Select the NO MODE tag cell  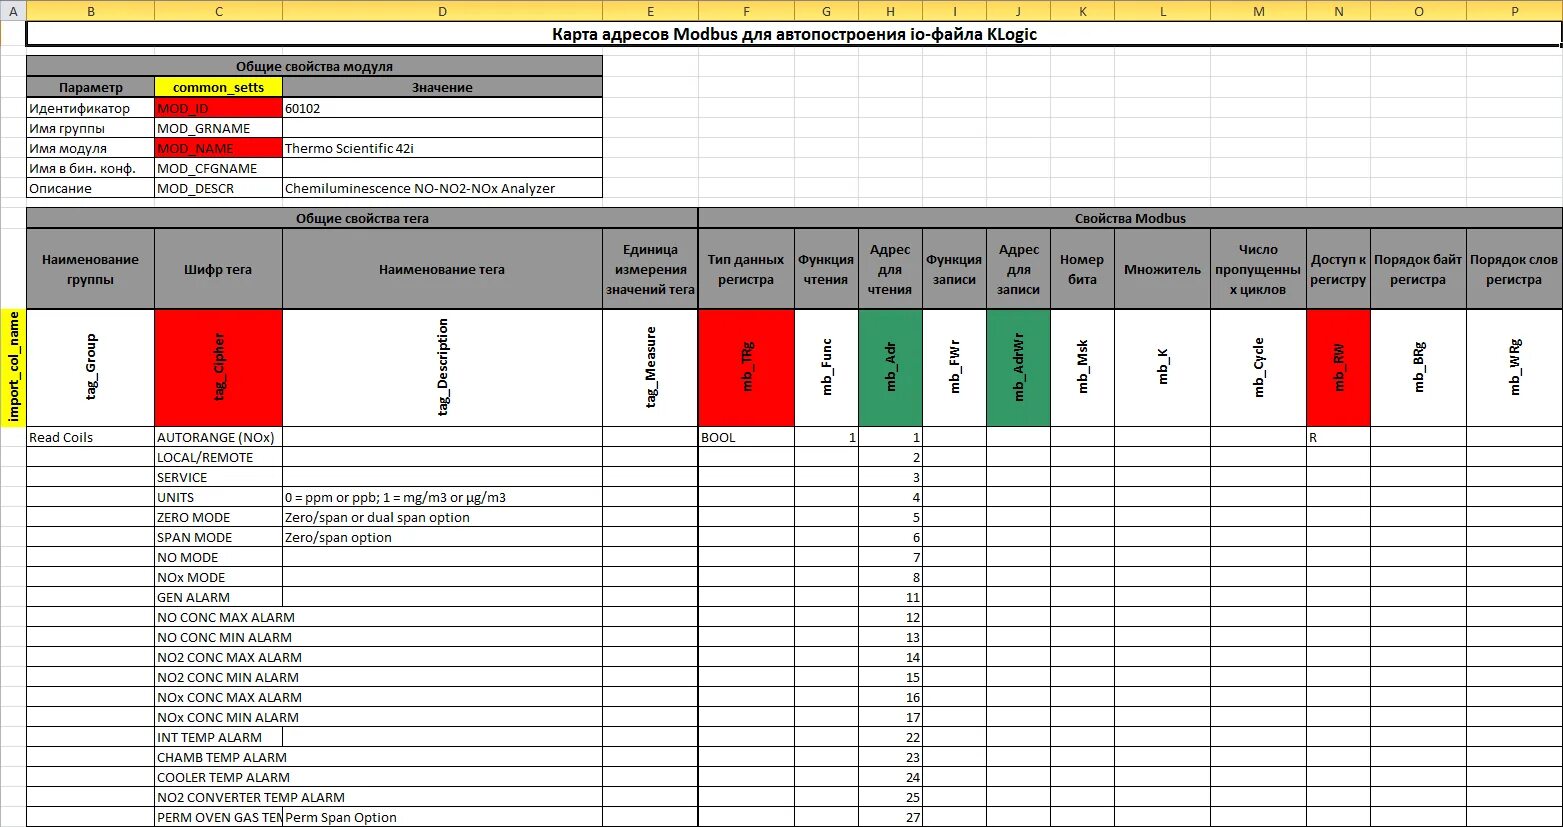[x=219, y=558]
